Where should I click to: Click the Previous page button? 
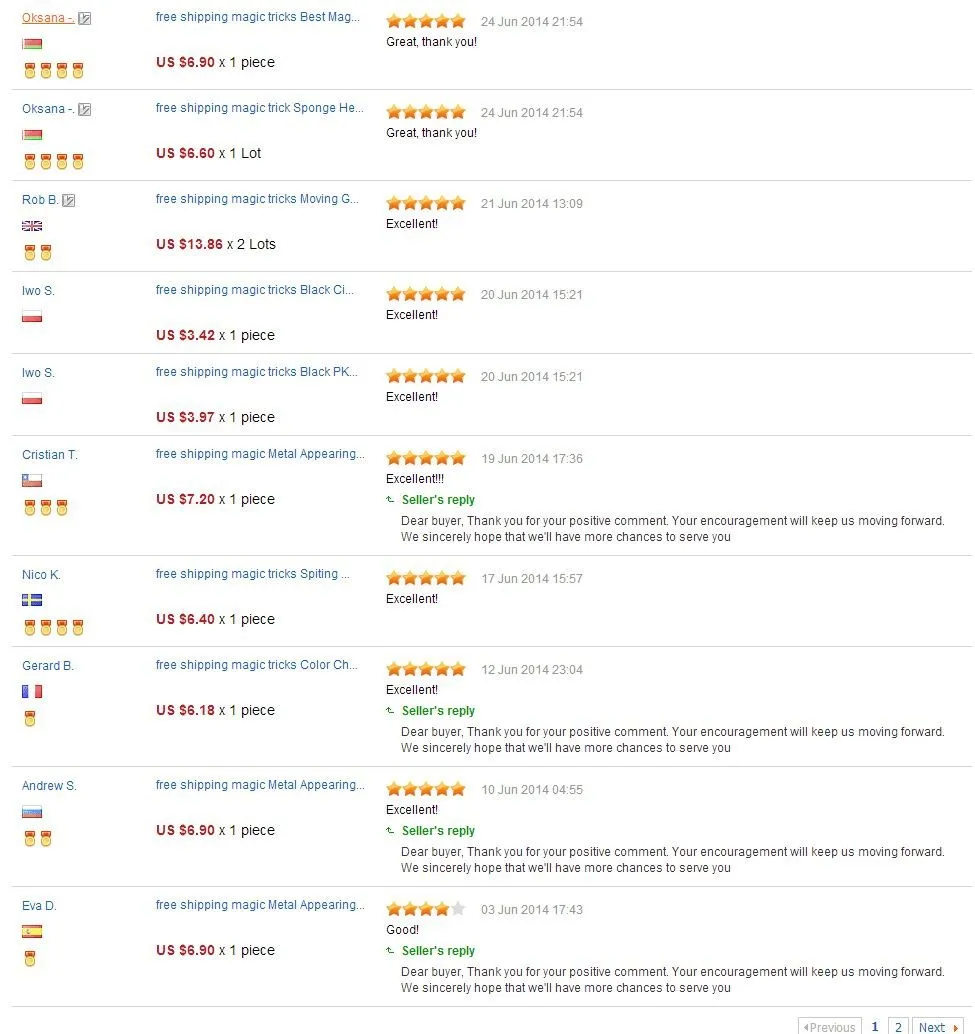(830, 1027)
